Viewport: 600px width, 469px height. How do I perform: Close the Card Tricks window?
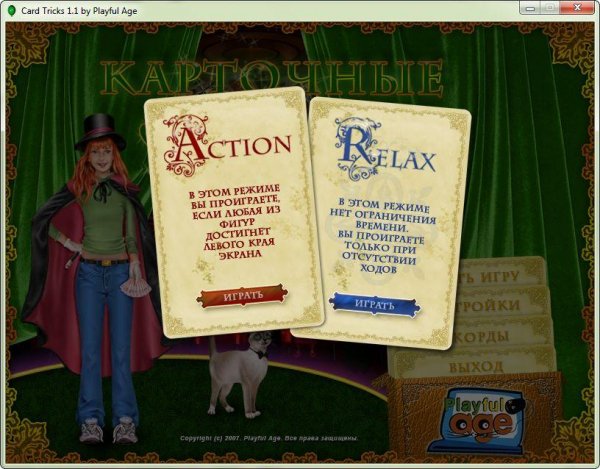(x=578, y=8)
